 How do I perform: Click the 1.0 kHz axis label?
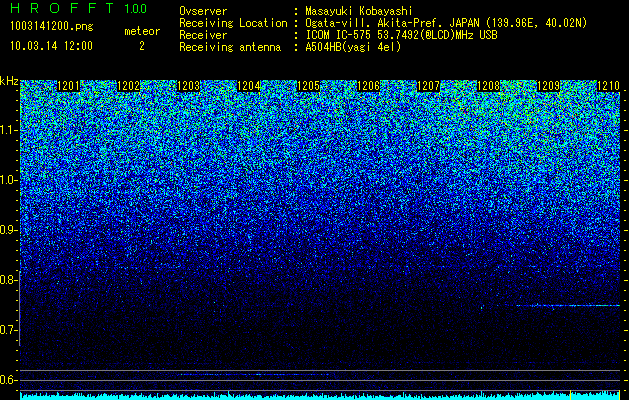(x=9, y=180)
